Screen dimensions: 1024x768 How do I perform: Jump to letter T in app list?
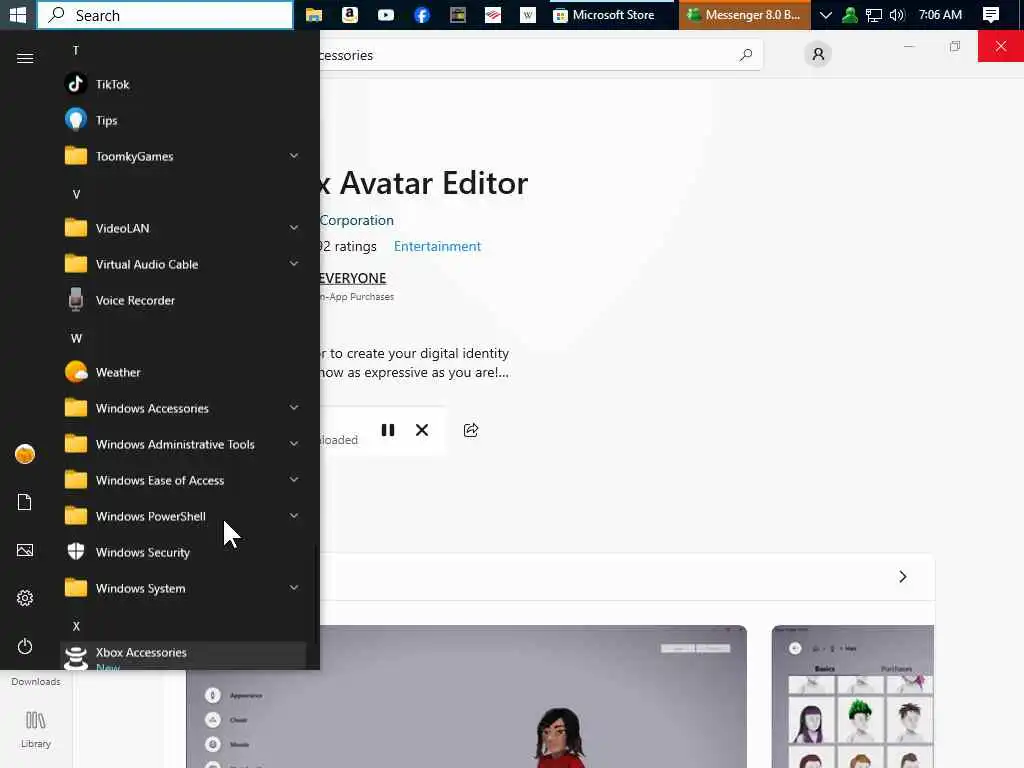[76, 50]
